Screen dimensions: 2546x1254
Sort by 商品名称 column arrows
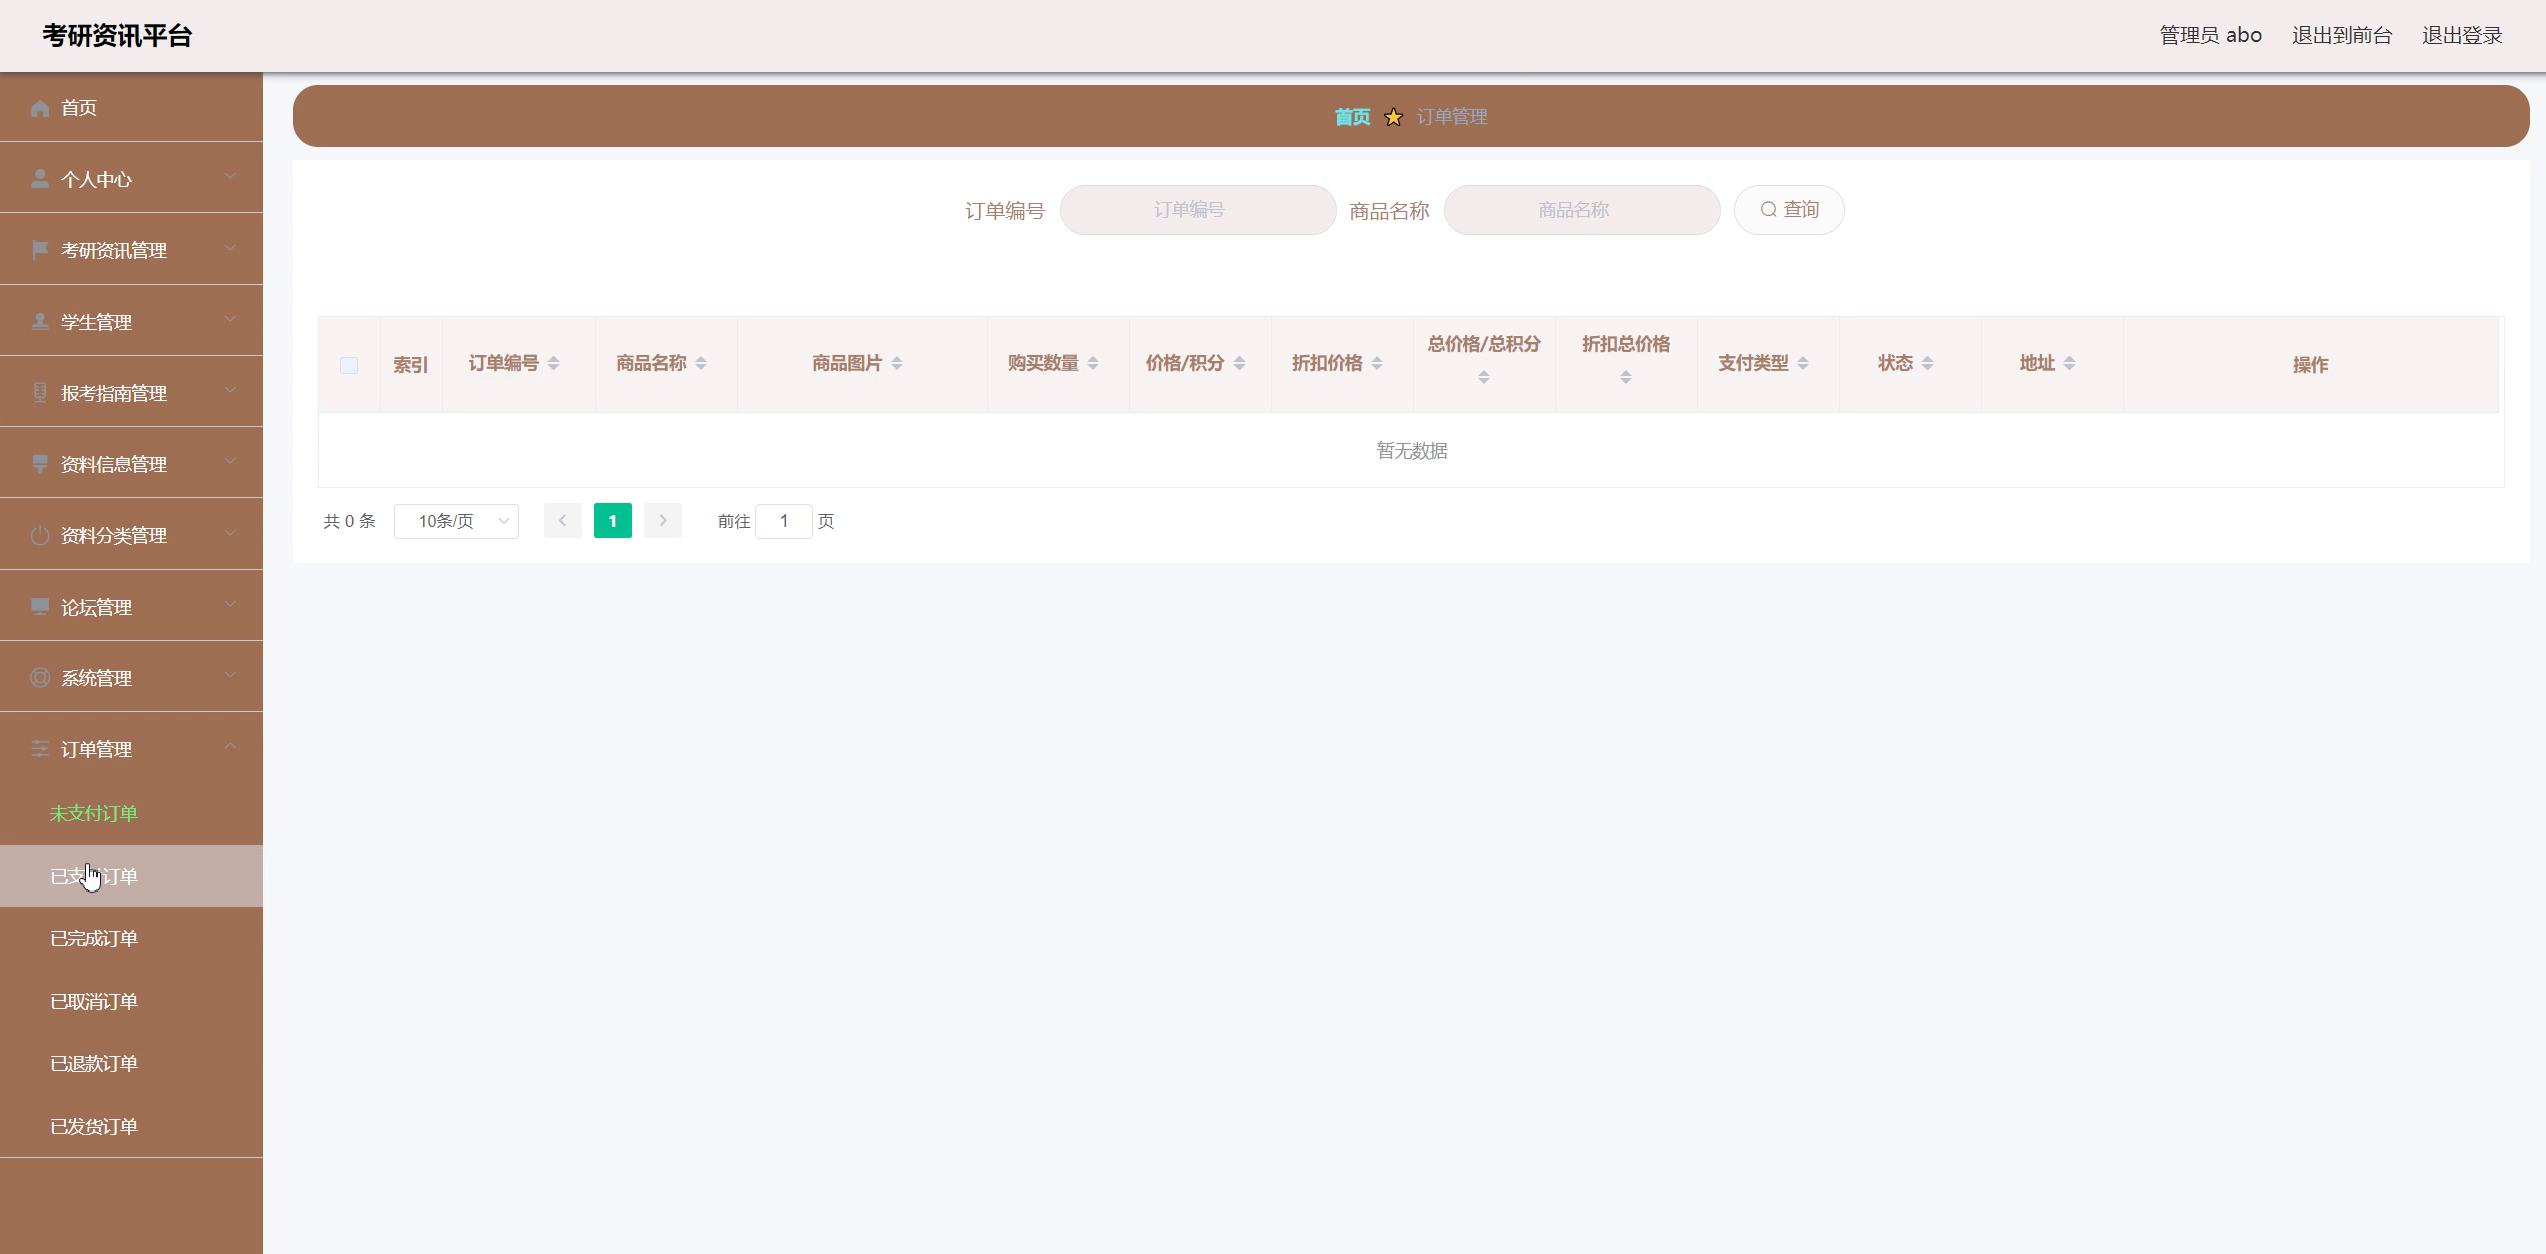701,363
